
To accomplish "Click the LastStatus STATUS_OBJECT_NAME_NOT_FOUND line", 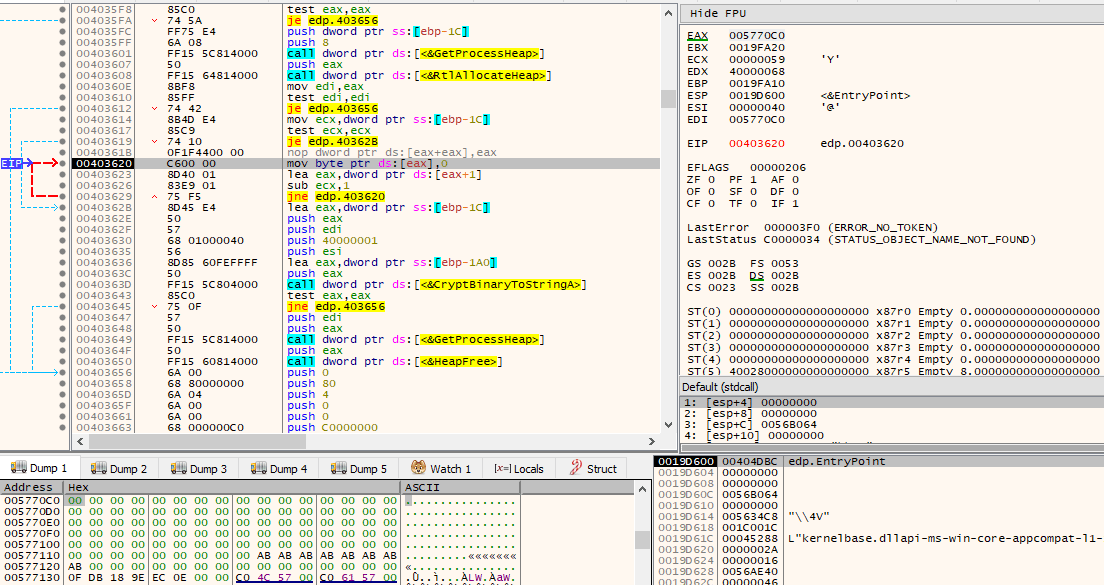I will [x=862, y=239].
